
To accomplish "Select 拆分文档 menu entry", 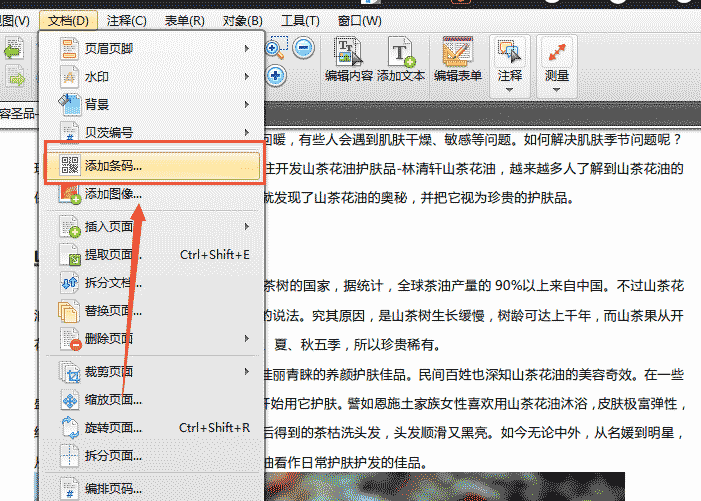I will [x=152, y=282].
